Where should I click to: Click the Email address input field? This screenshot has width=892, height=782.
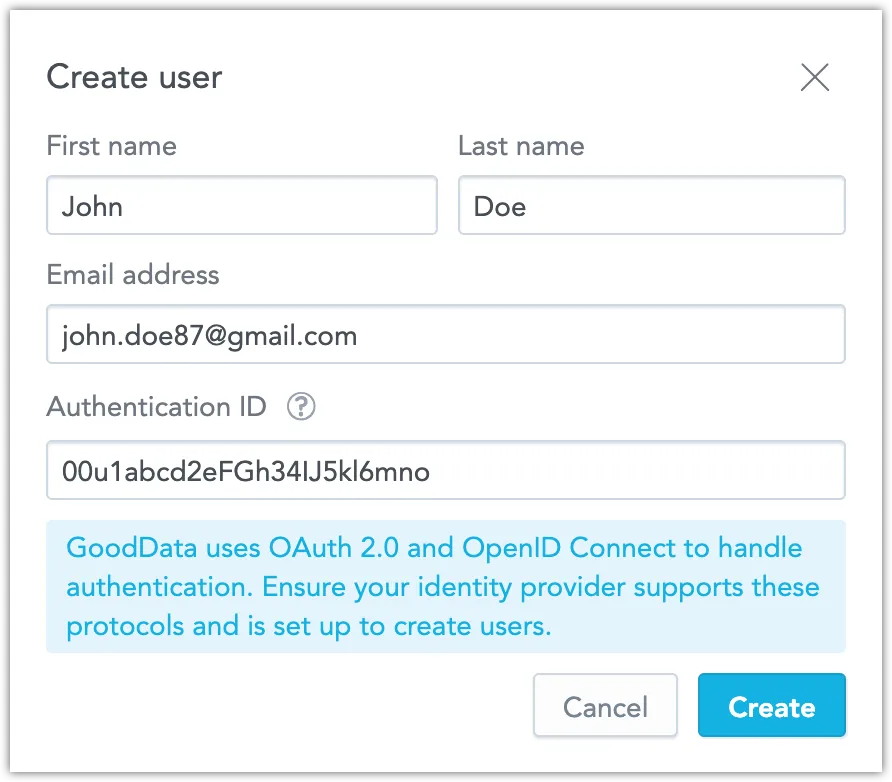pyautogui.click(x=445, y=334)
